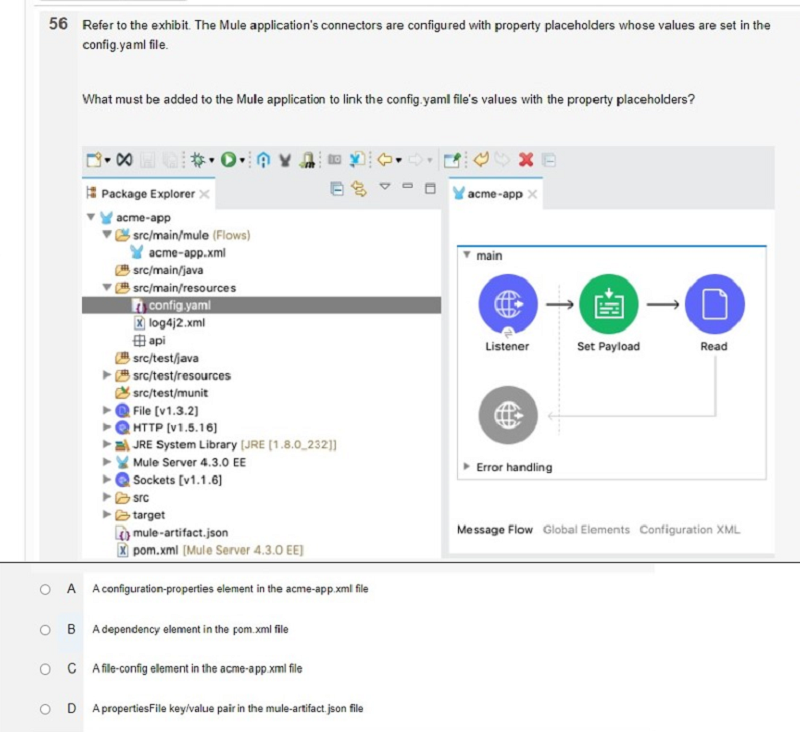Image resolution: width=800 pixels, height=732 pixels.
Task: Open the Package Explorer view menu triangle
Action: 385,187
